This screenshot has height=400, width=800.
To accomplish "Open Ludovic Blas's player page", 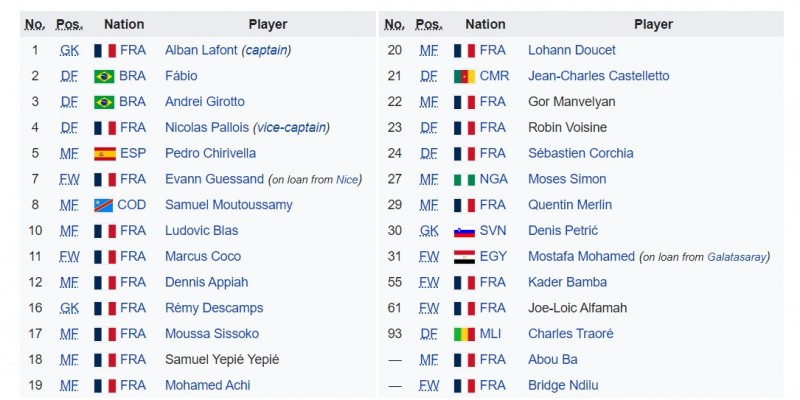I will coord(196,231).
